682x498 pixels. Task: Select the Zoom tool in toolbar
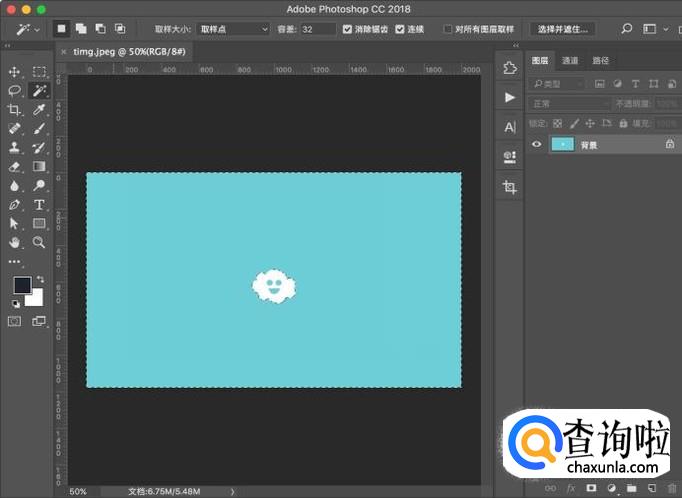[x=39, y=242]
